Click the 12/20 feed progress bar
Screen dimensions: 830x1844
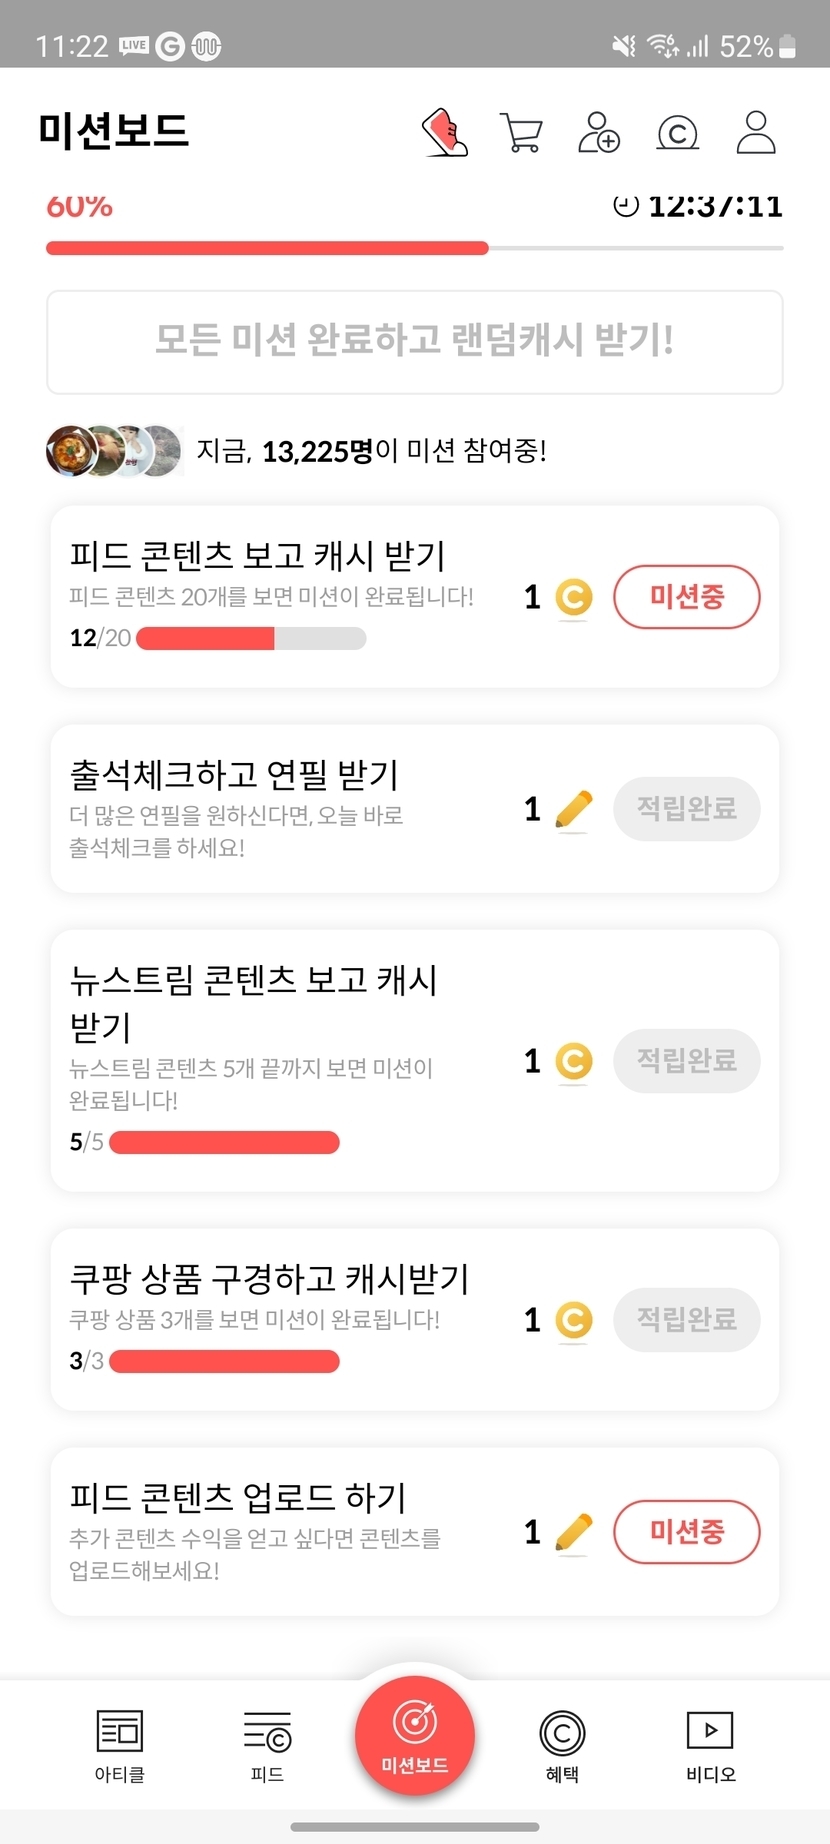point(251,638)
